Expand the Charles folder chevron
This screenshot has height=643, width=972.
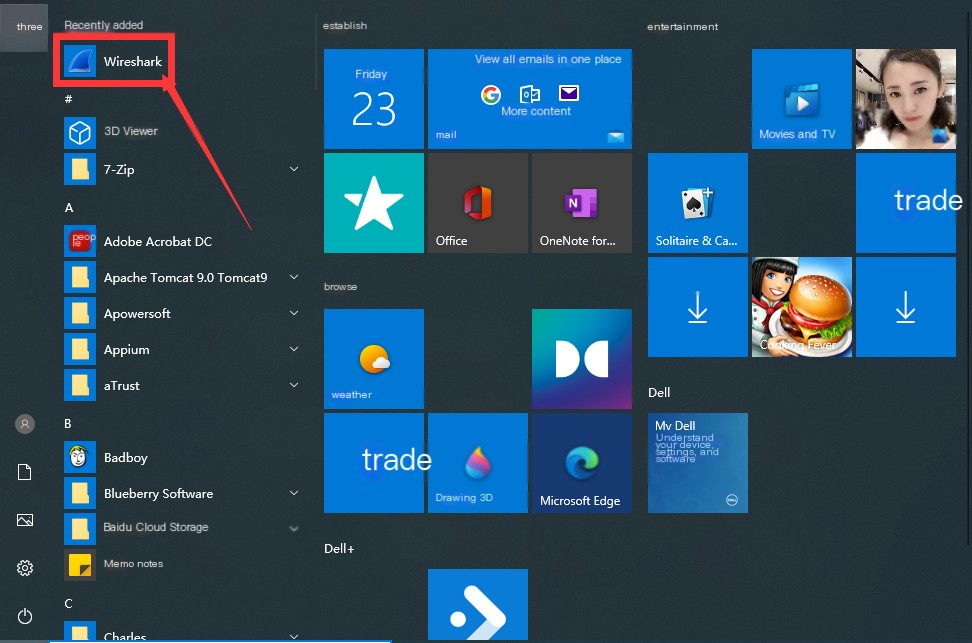point(294,636)
